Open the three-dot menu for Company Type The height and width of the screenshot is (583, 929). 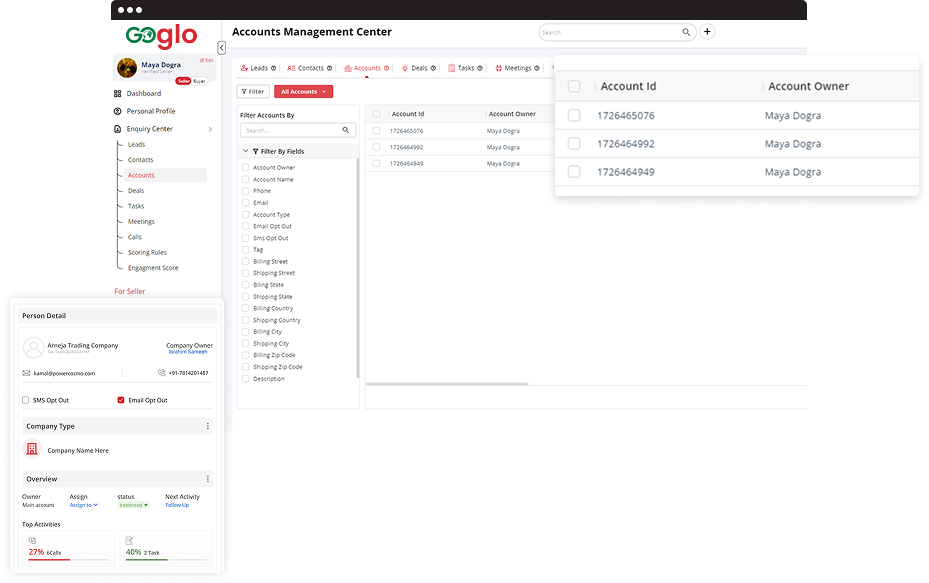point(208,426)
